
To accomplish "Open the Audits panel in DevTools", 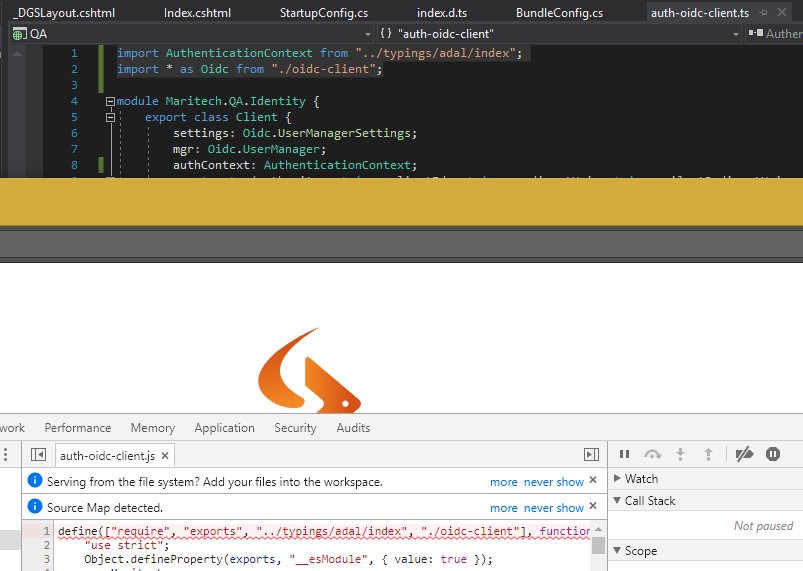I will tap(353, 428).
